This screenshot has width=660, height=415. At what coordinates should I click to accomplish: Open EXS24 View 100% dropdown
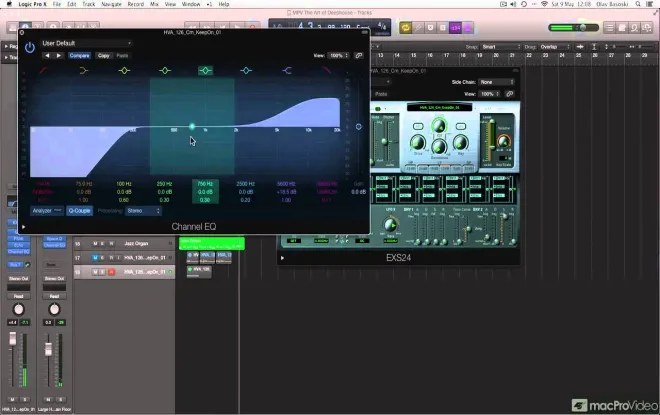490,94
